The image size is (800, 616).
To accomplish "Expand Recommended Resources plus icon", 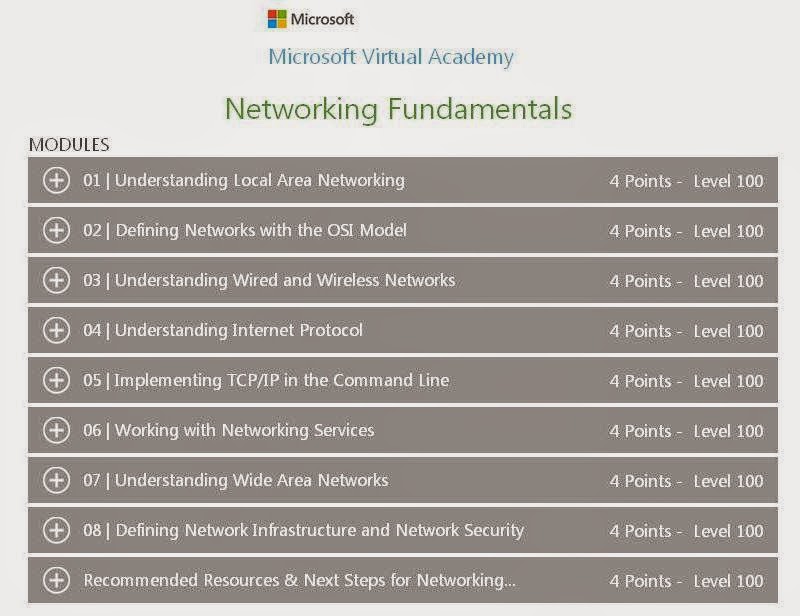I will [57, 581].
